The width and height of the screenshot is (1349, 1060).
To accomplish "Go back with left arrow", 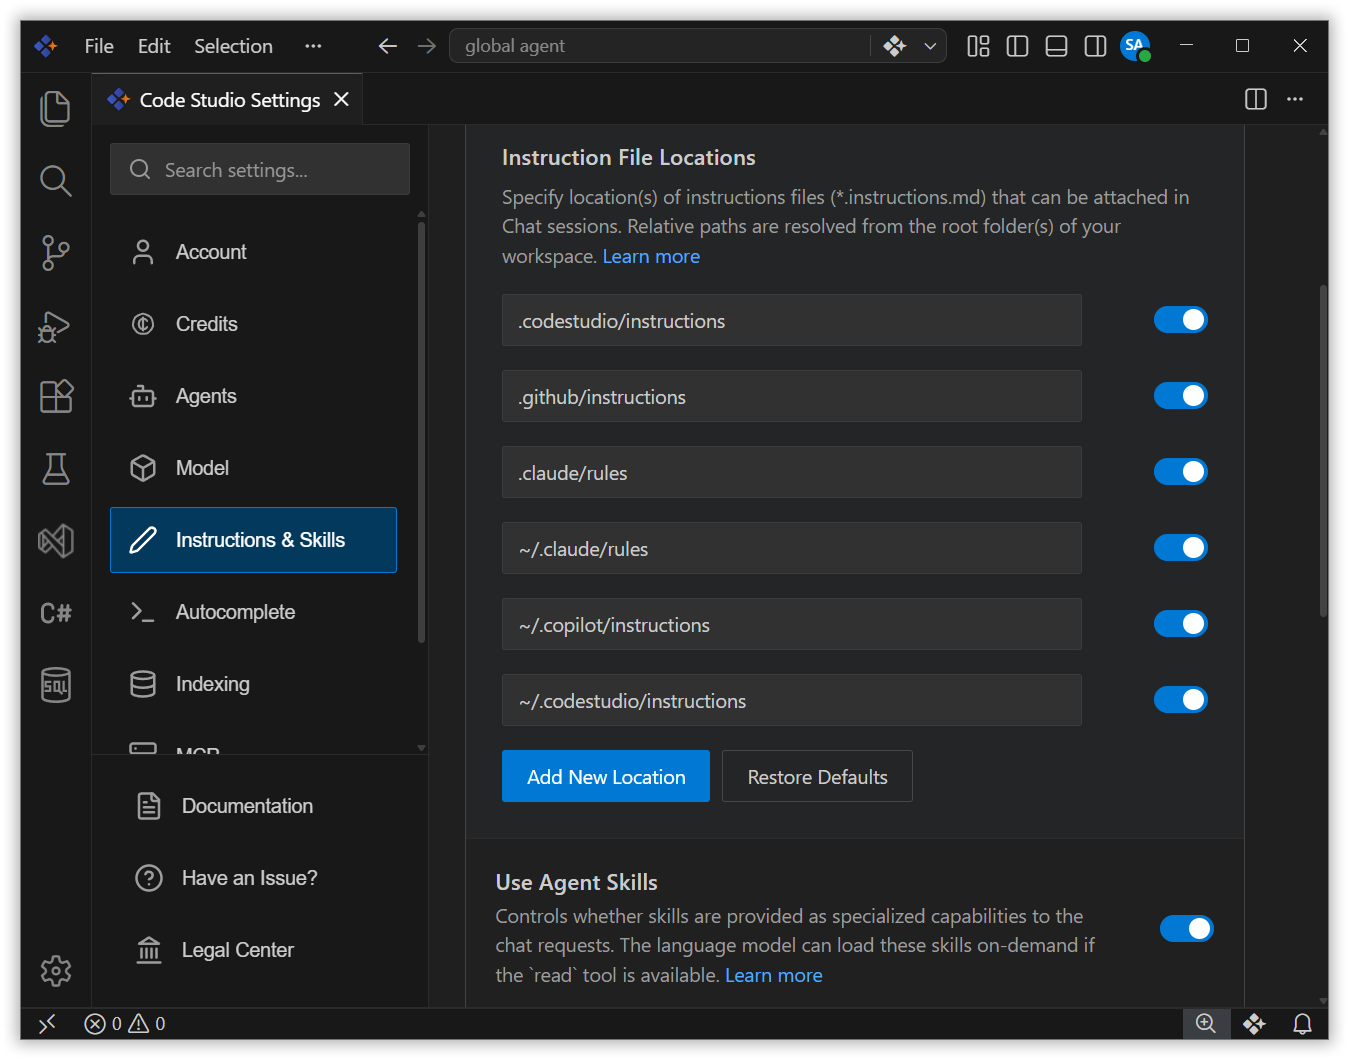I will point(388,46).
